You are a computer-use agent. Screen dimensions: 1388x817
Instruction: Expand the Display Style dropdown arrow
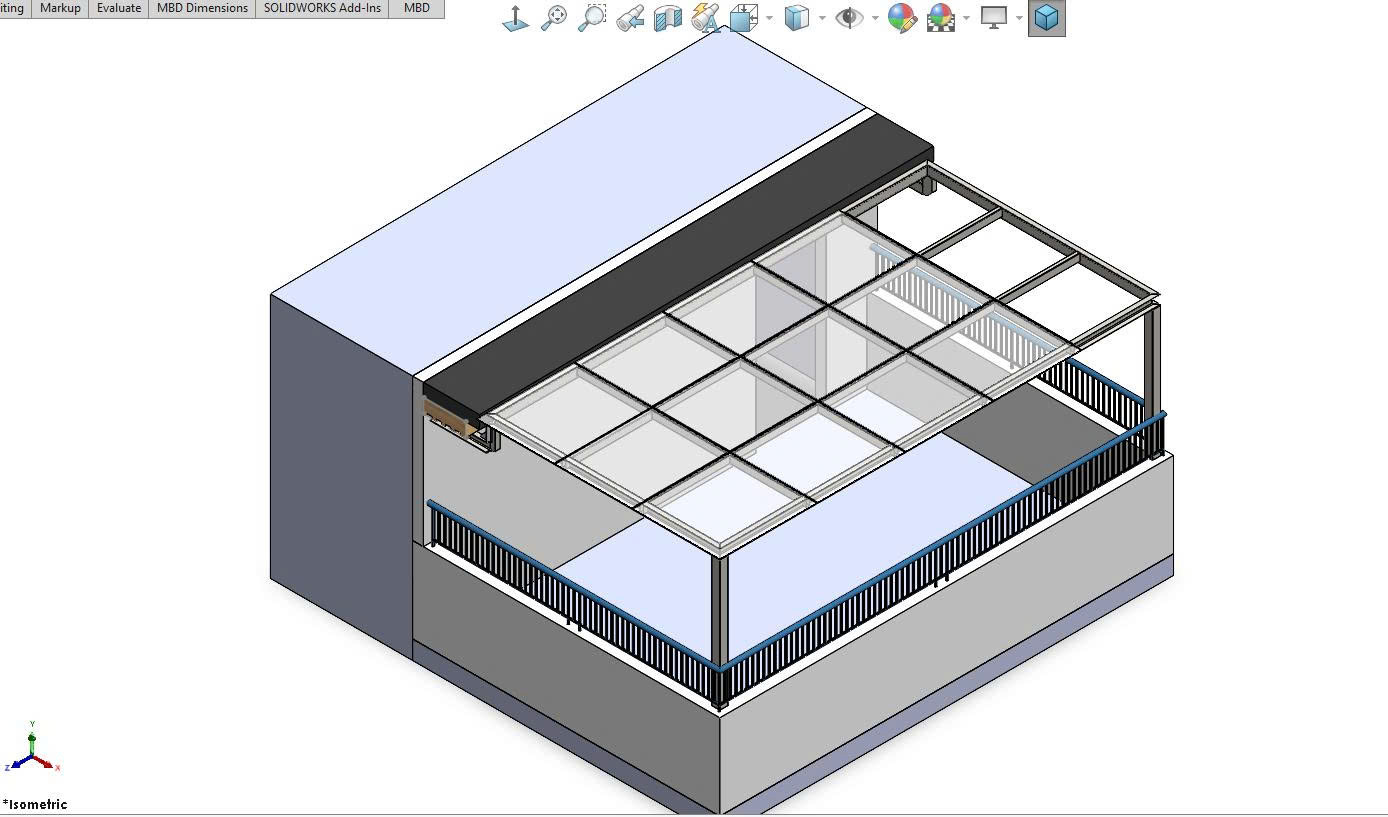[822, 18]
